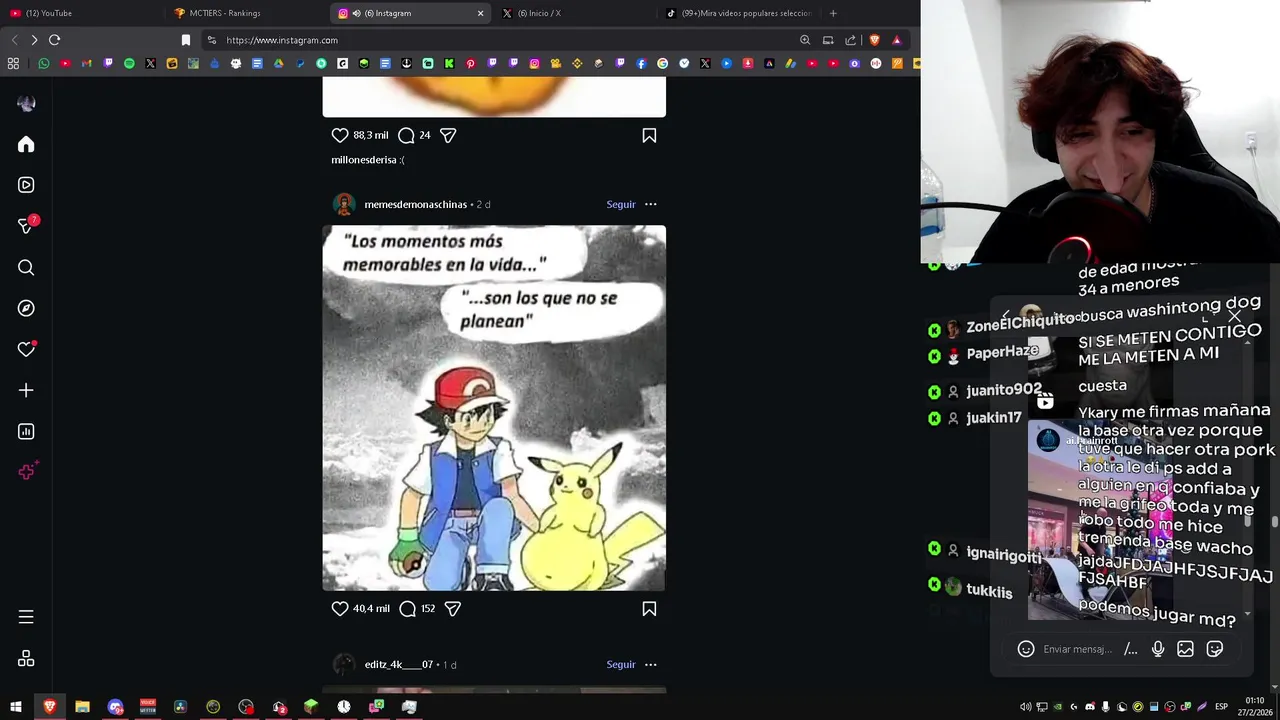
Task: Switch ESP keyboard language in the tray
Action: [1222, 707]
